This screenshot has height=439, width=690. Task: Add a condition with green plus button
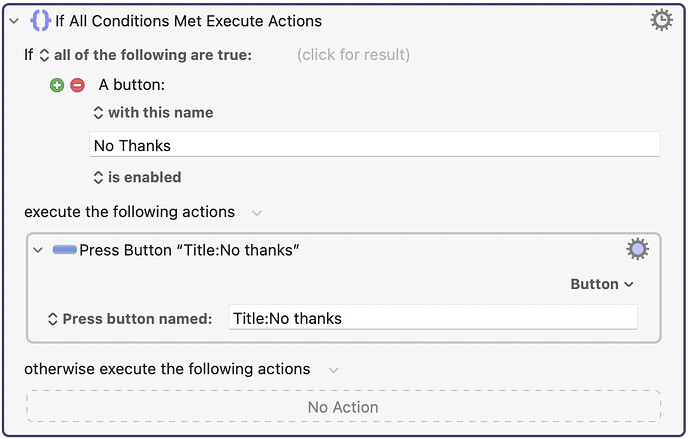57,85
